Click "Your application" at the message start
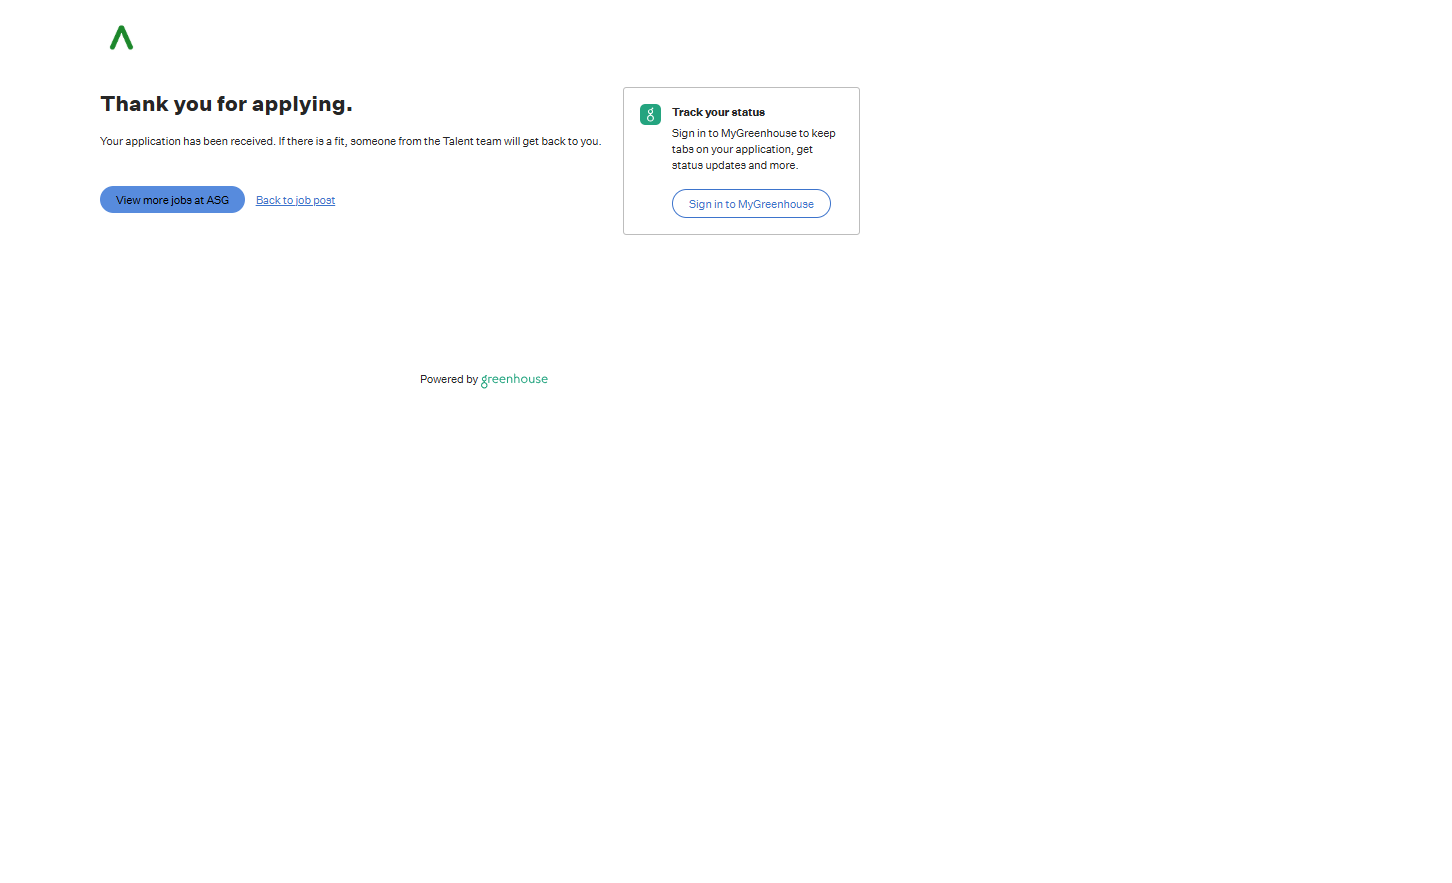Image resolution: width=1452 pixels, height=883 pixels. 140,142
